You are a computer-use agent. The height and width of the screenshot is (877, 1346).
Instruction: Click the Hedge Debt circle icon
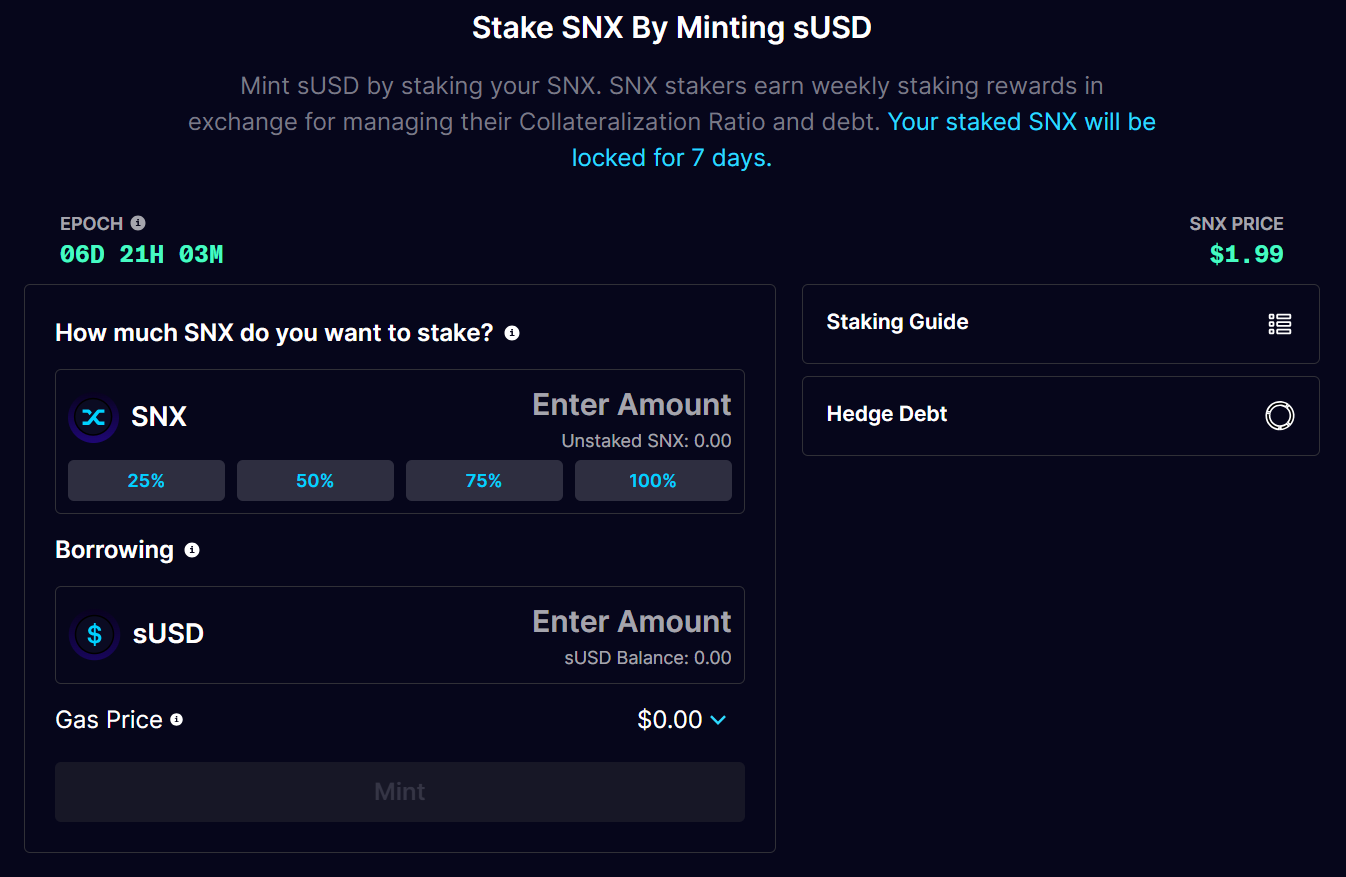[x=1279, y=415]
